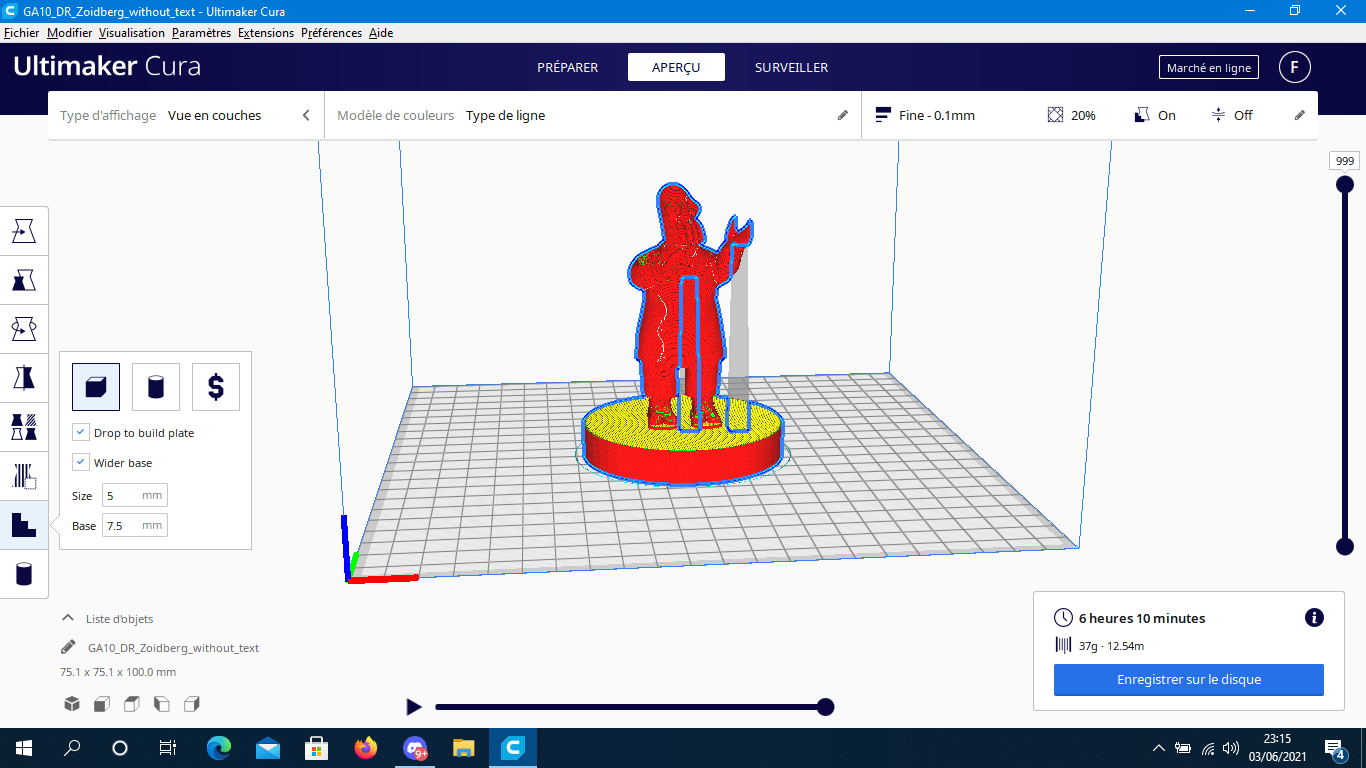Click Enregistrer sur le disque

tap(1189, 680)
